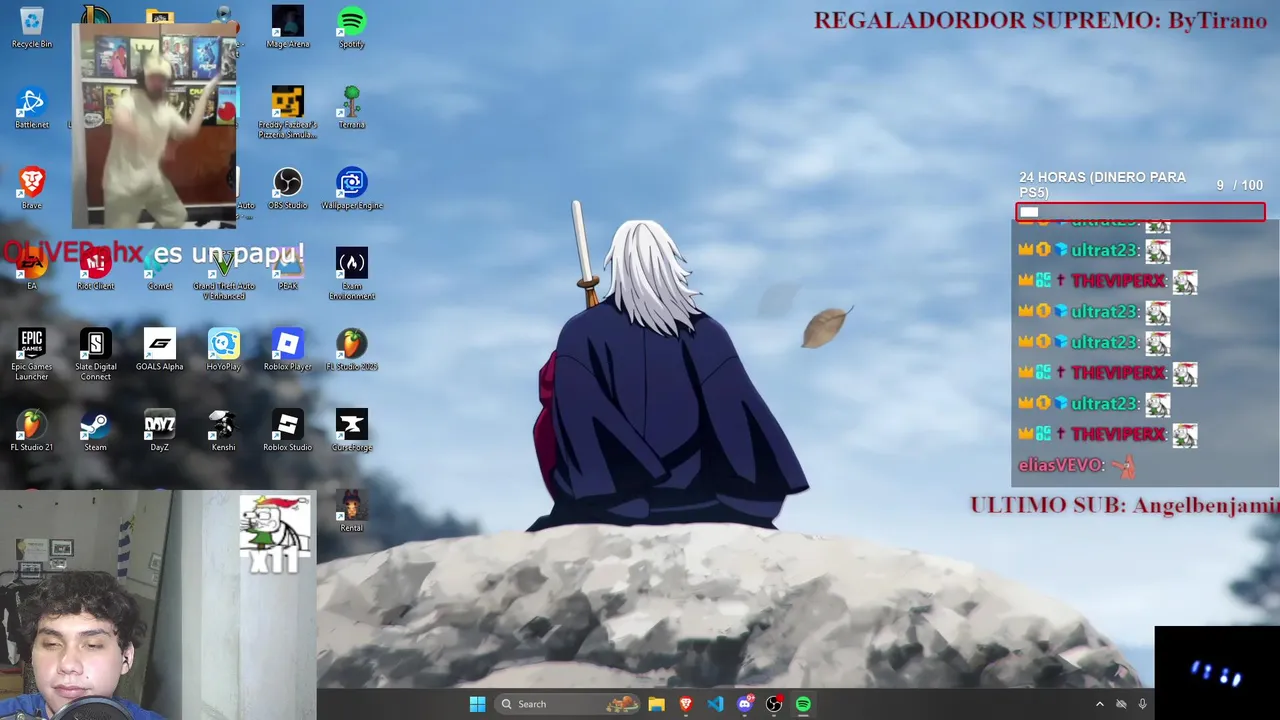Switch to Spotify in the taskbar
Image resolution: width=1280 pixels, height=720 pixels.
point(803,704)
